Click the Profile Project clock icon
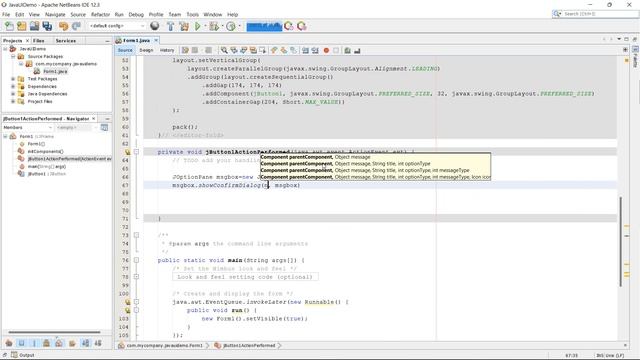This screenshot has height=360, width=640. pyautogui.click(x=231, y=26)
